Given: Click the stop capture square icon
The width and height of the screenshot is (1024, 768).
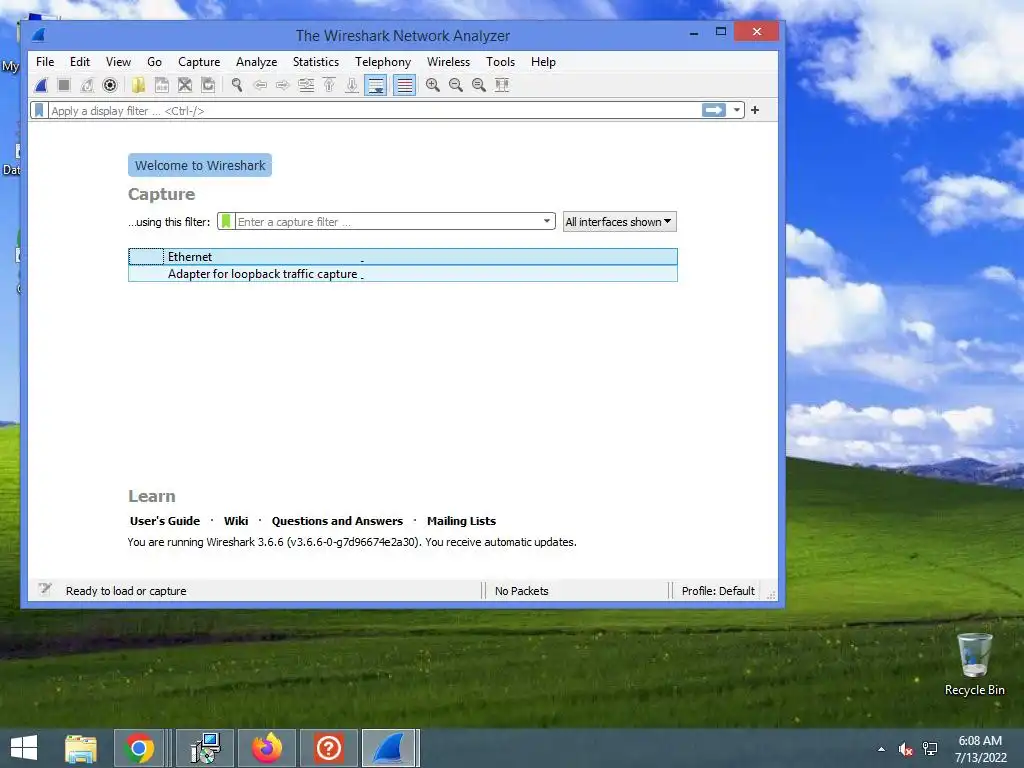Looking at the screenshot, I should tap(64, 85).
